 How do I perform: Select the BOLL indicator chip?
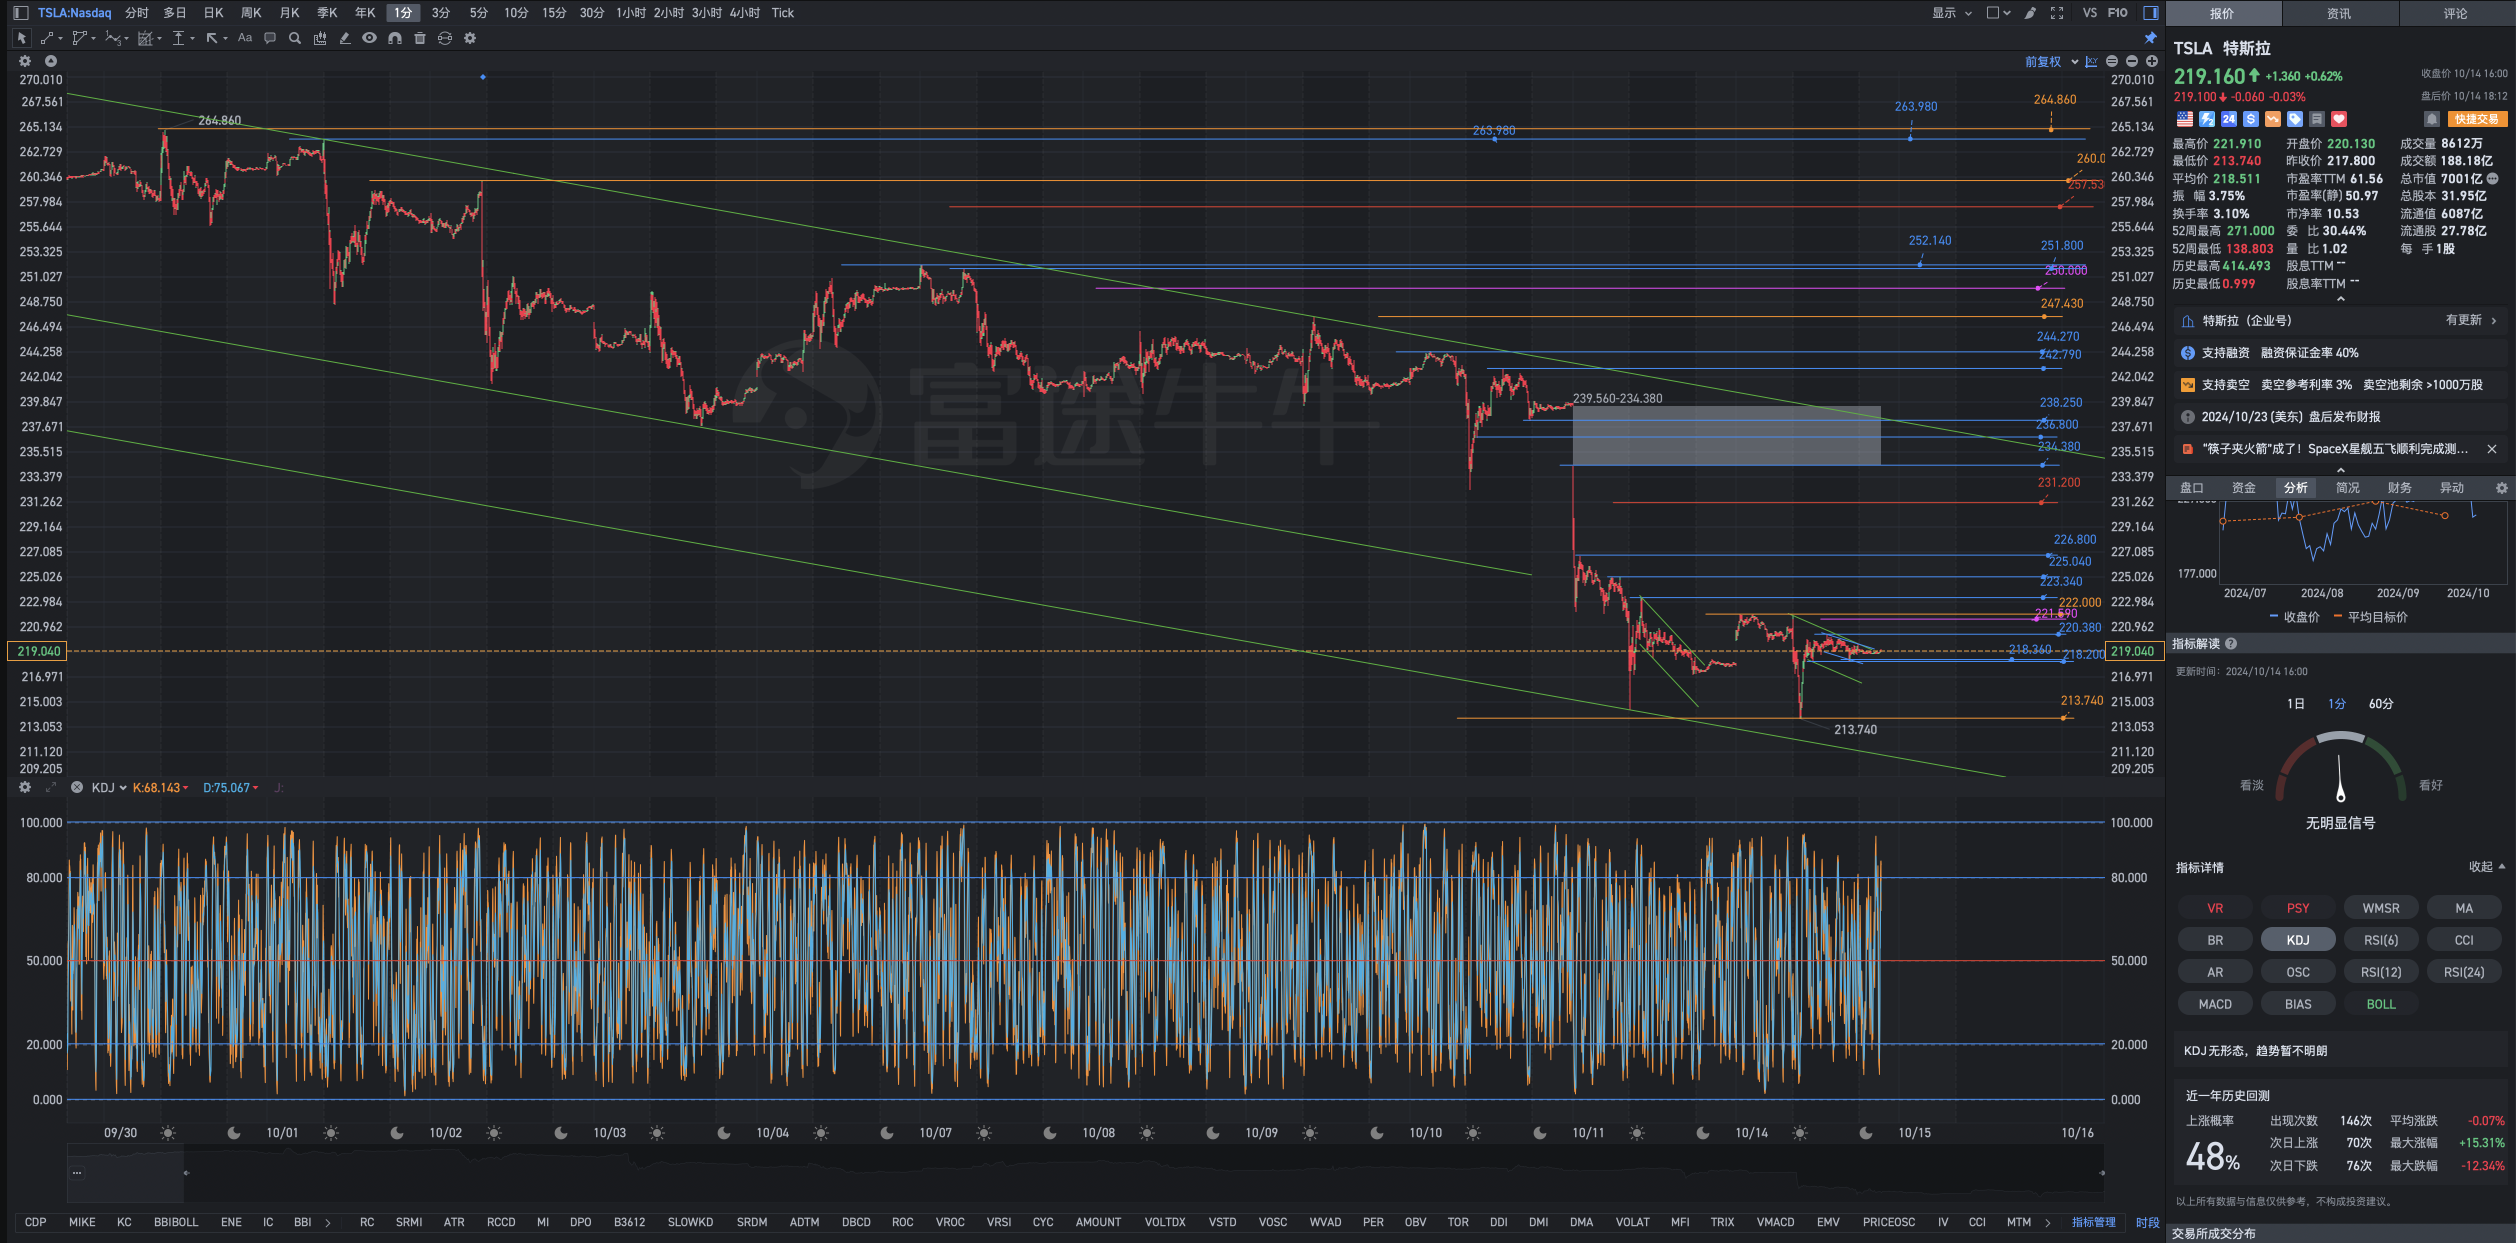(x=2381, y=1004)
